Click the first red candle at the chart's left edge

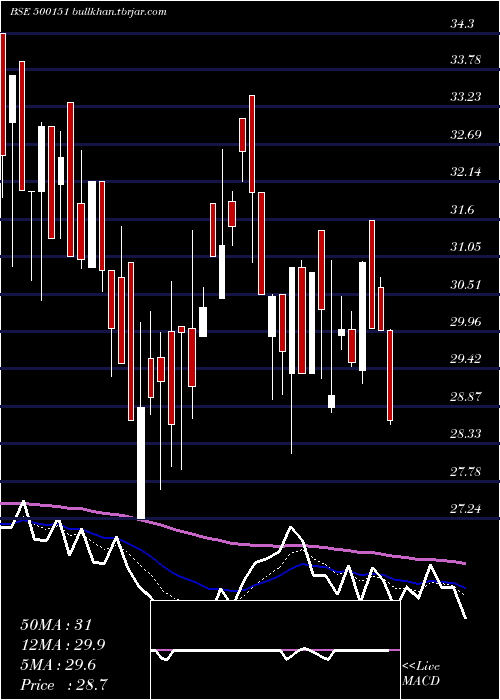coord(3,94)
